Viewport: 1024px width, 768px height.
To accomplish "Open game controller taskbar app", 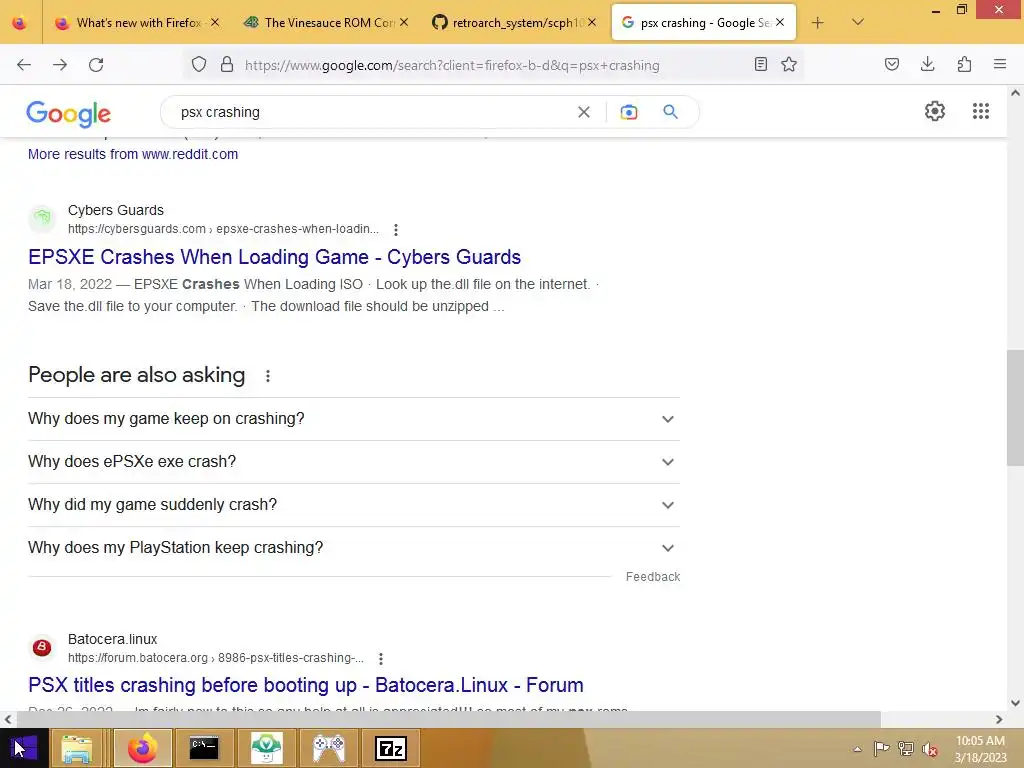I will [x=329, y=748].
